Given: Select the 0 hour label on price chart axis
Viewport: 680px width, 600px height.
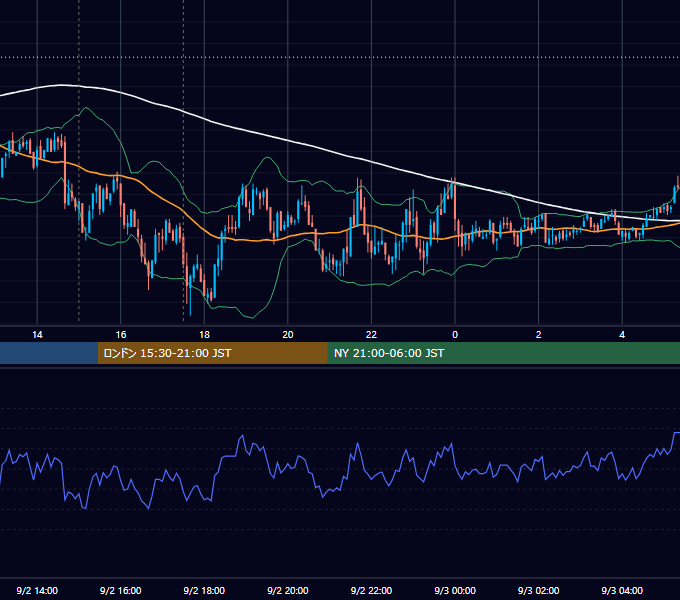Looking at the screenshot, I should click(455, 335).
